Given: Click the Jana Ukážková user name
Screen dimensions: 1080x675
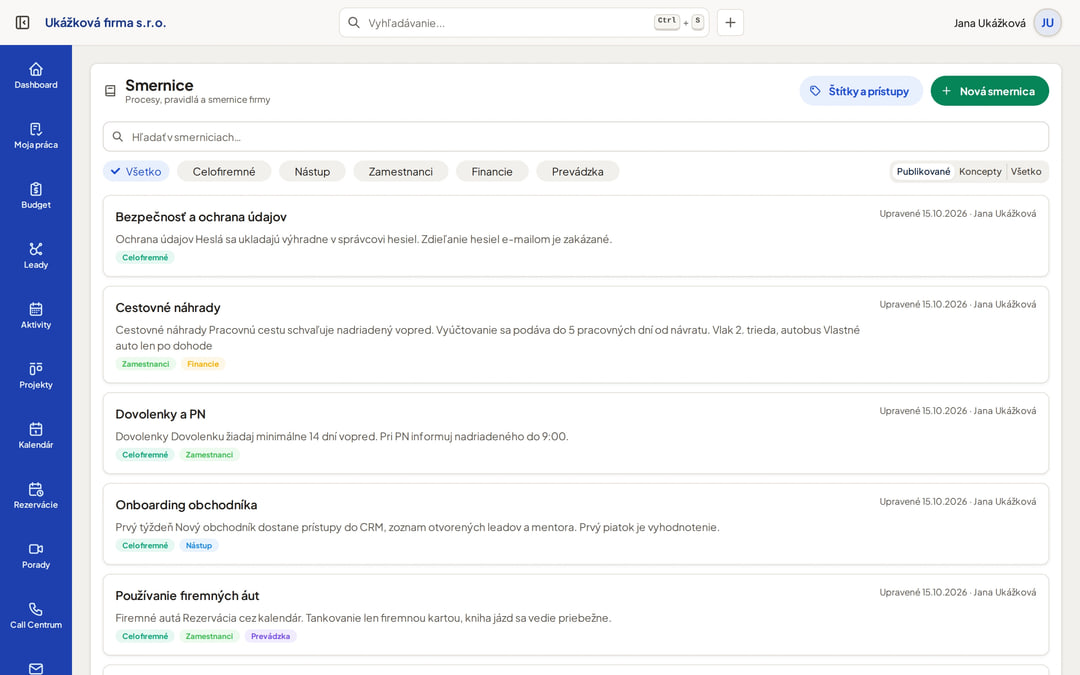Looking at the screenshot, I should (989, 23).
